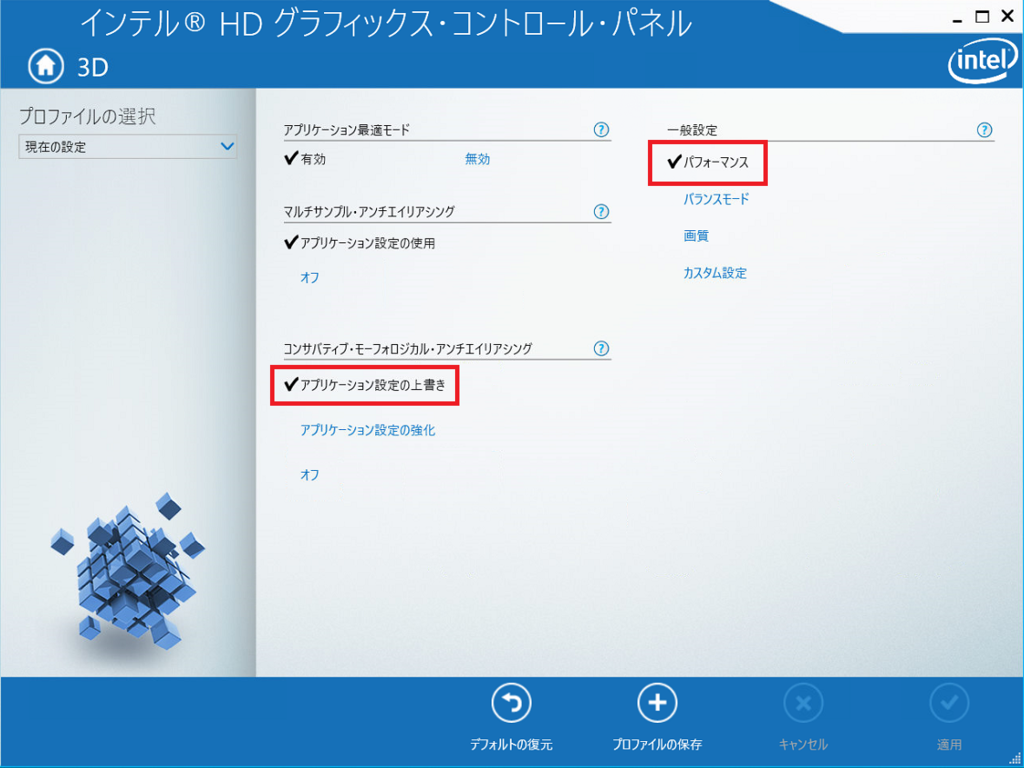This screenshot has width=1024, height=768.
Task: Click the 適用 checkmark icon
Action: tap(949, 703)
